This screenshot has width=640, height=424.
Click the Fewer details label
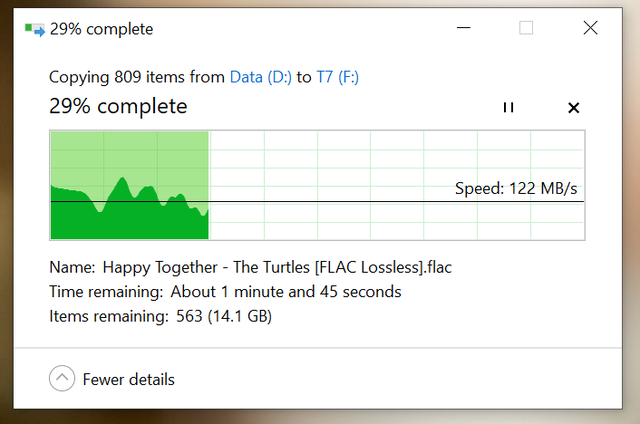pyautogui.click(x=129, y=380)
